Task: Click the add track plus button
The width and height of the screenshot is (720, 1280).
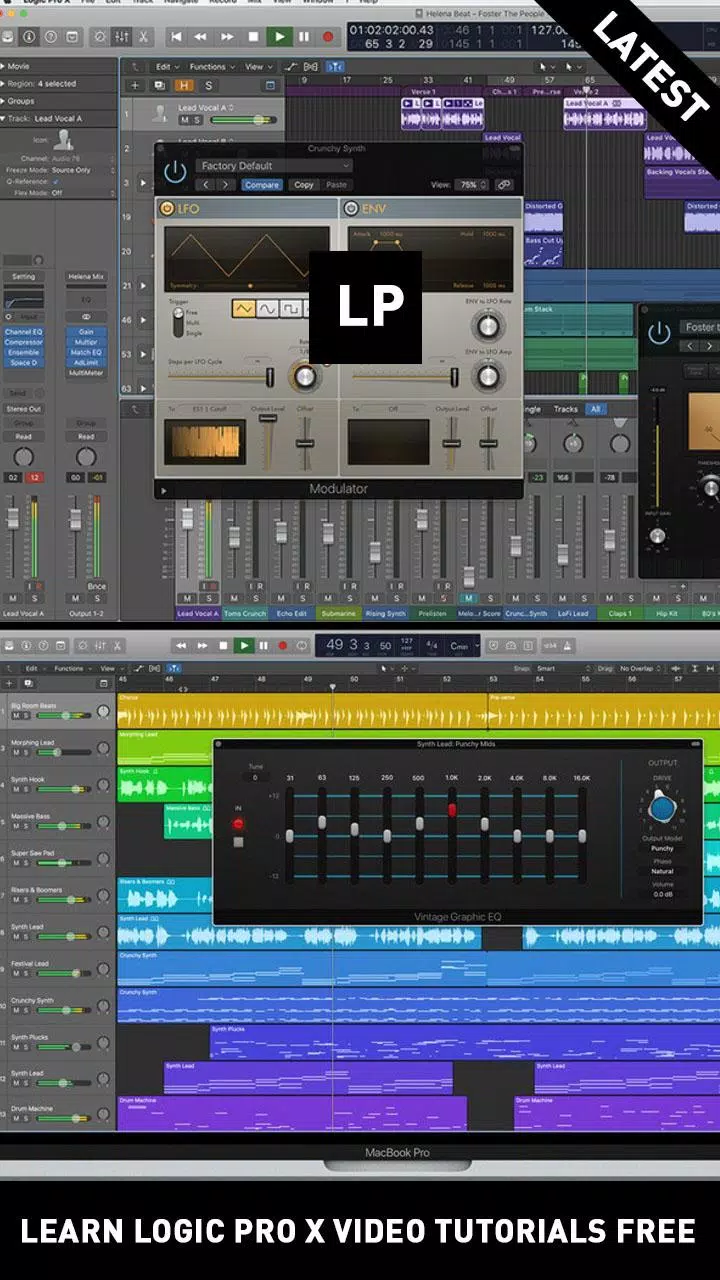Action: click(x=135, y=86)
